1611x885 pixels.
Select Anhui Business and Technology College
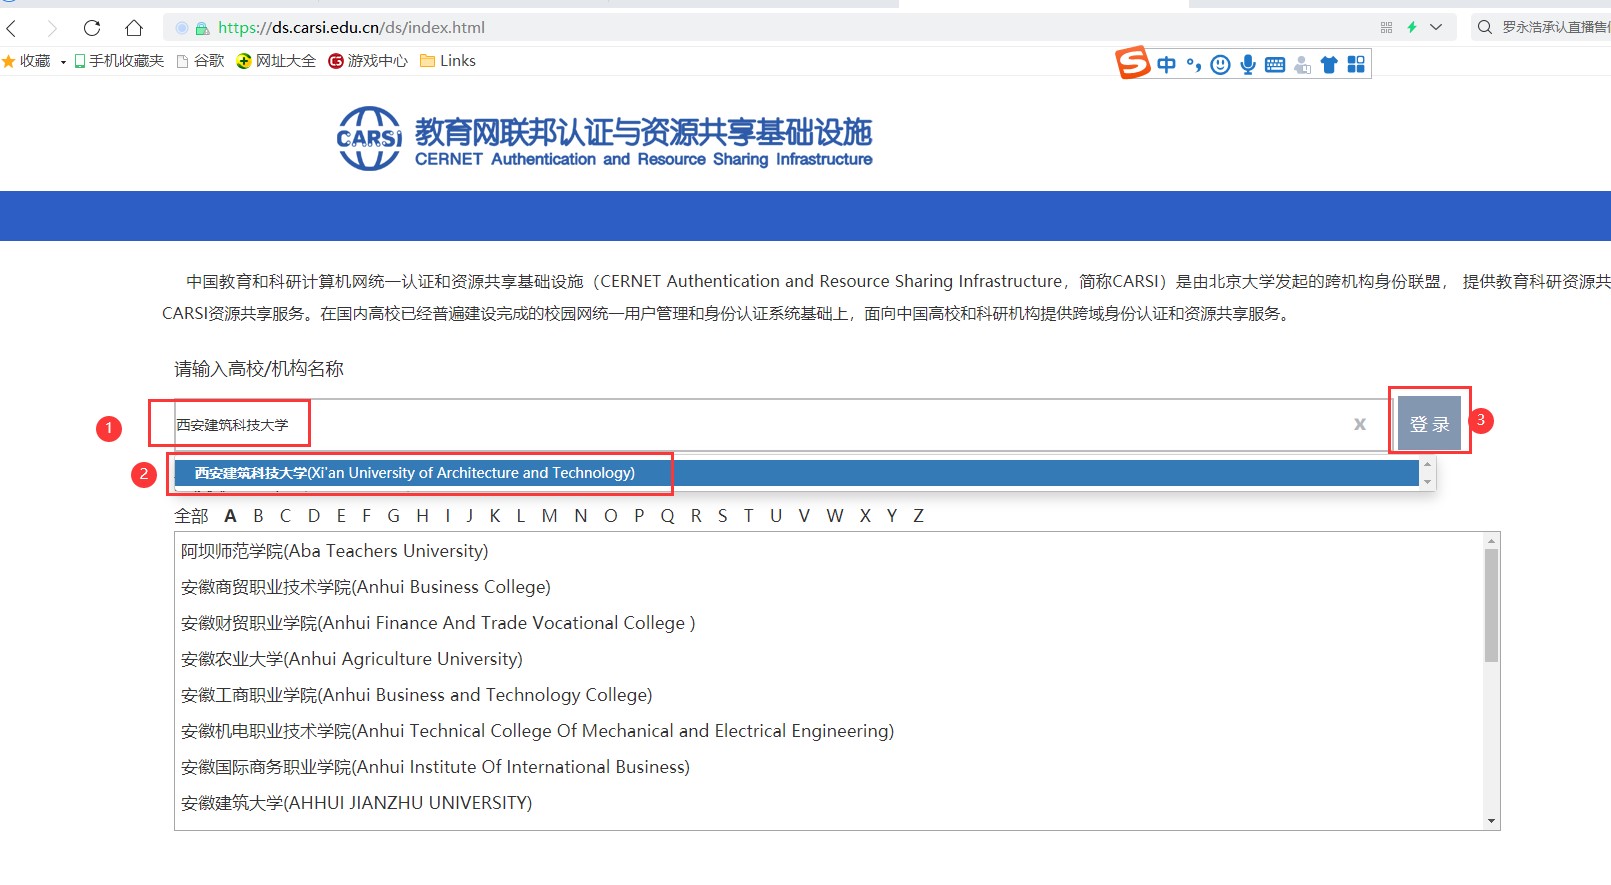click(417, 695)
